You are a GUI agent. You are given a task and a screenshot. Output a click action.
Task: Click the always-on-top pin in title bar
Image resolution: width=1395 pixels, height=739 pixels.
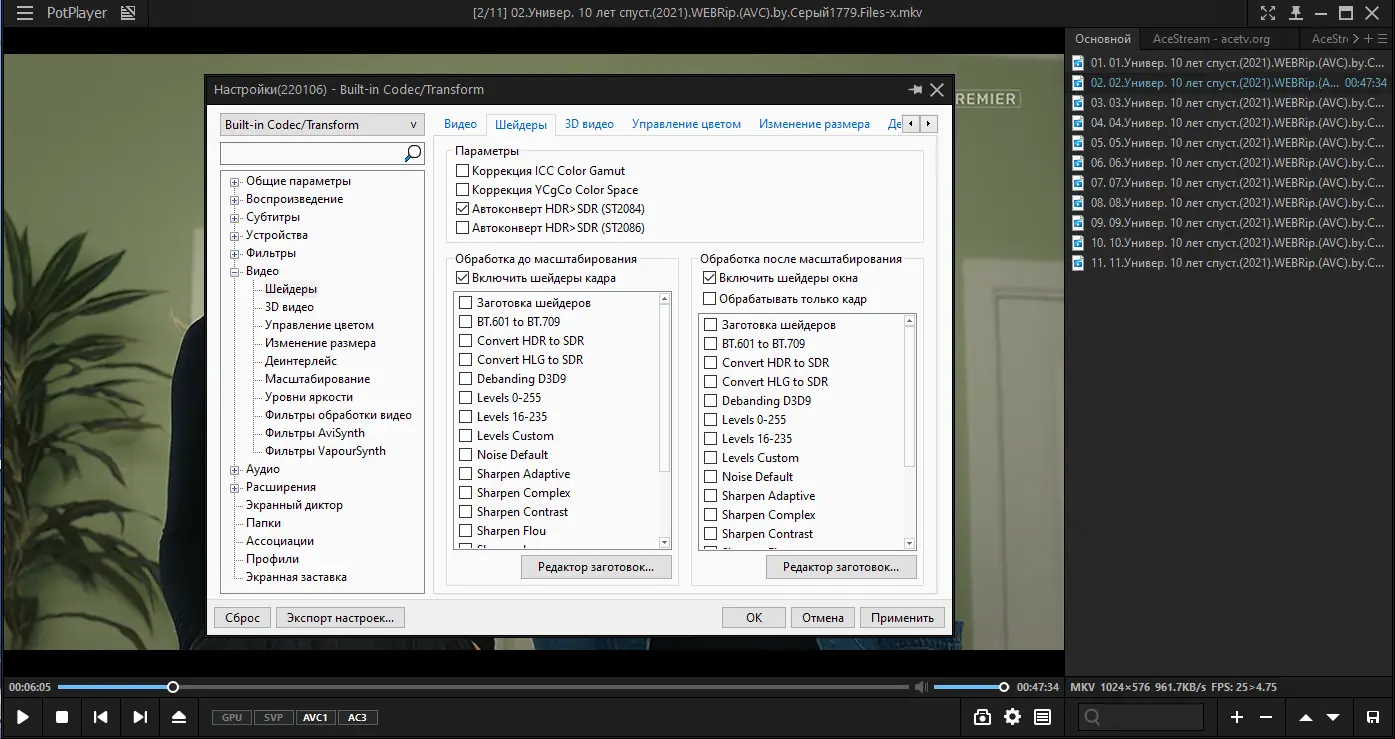(1296, 13)
